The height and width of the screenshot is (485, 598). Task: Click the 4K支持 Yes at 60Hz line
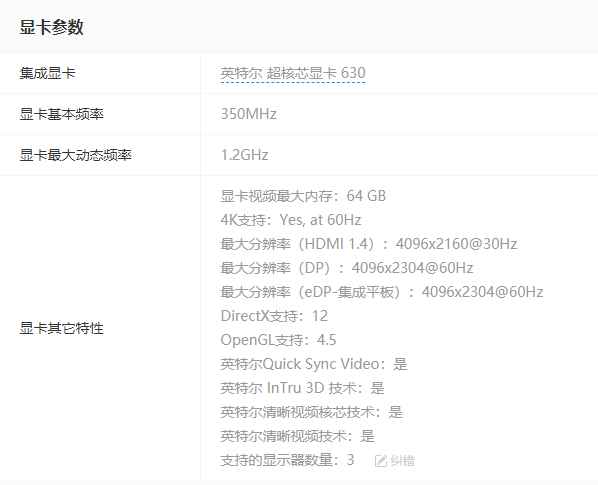[291, 220]
